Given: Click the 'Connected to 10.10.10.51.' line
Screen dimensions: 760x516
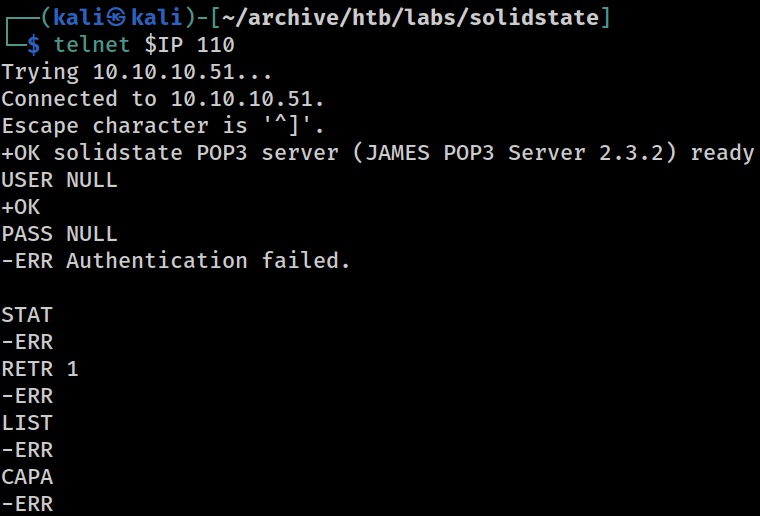Looking at the screenshot, I should click(162, 99).
